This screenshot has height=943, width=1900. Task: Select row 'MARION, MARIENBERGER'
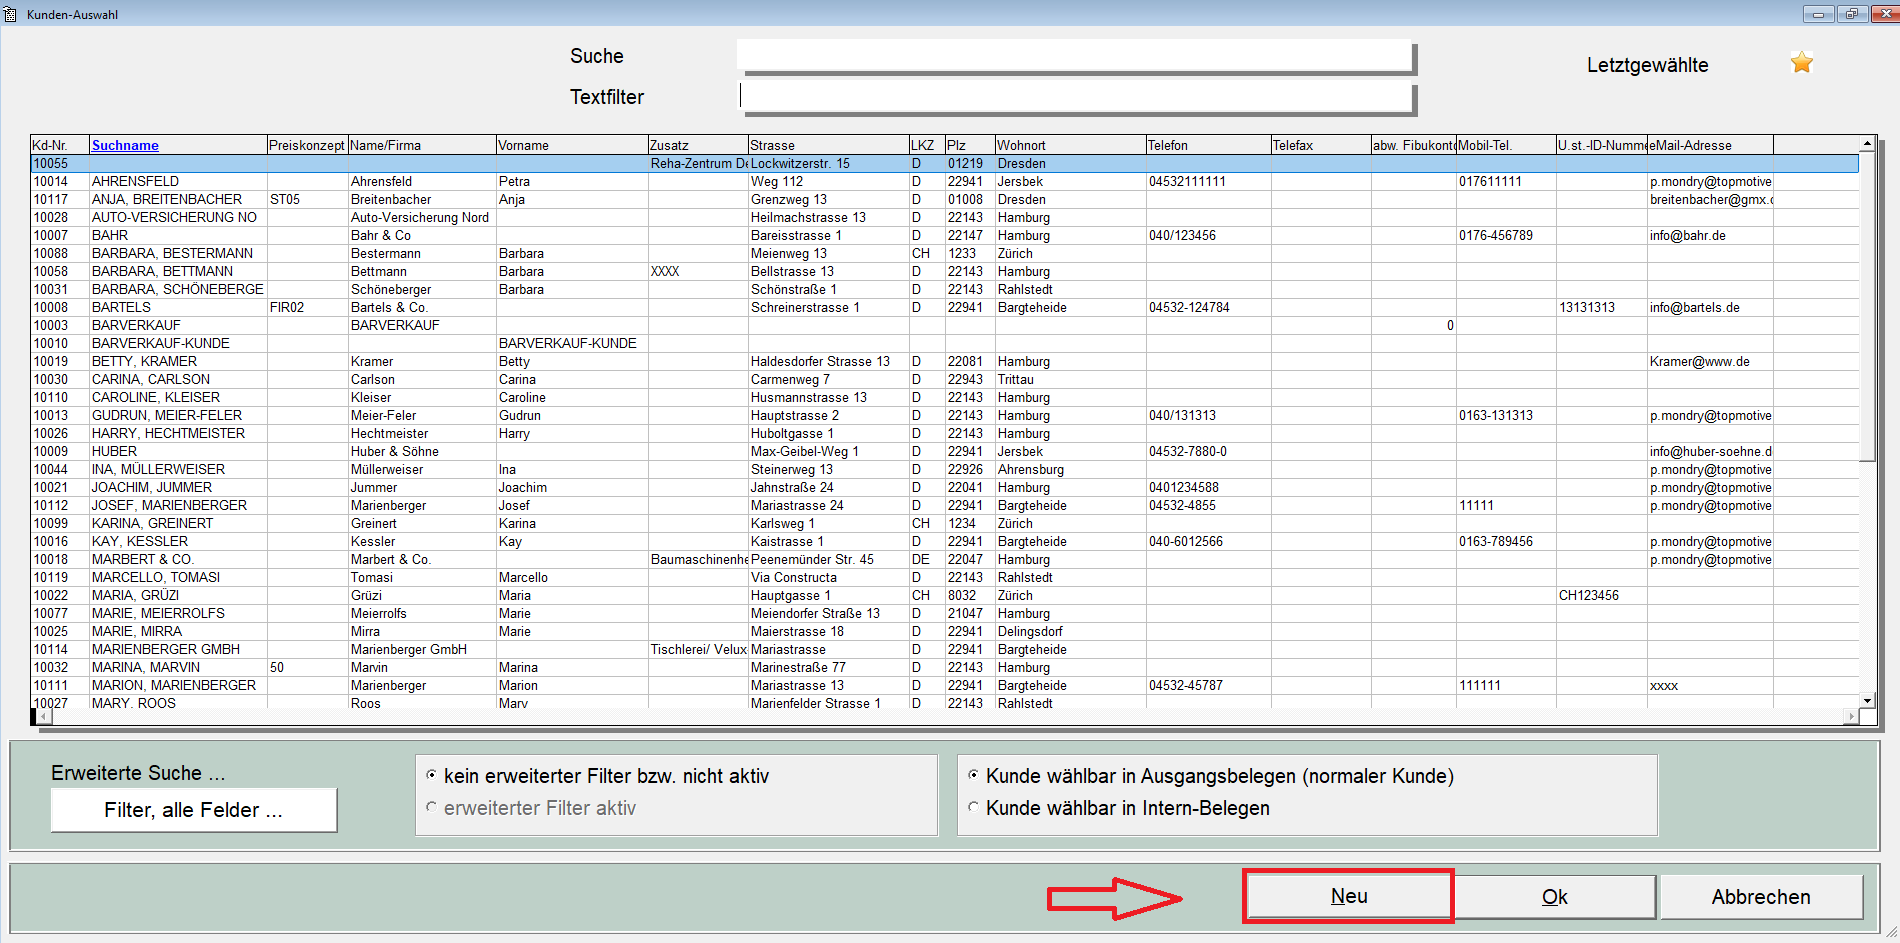tap(945, 685)
